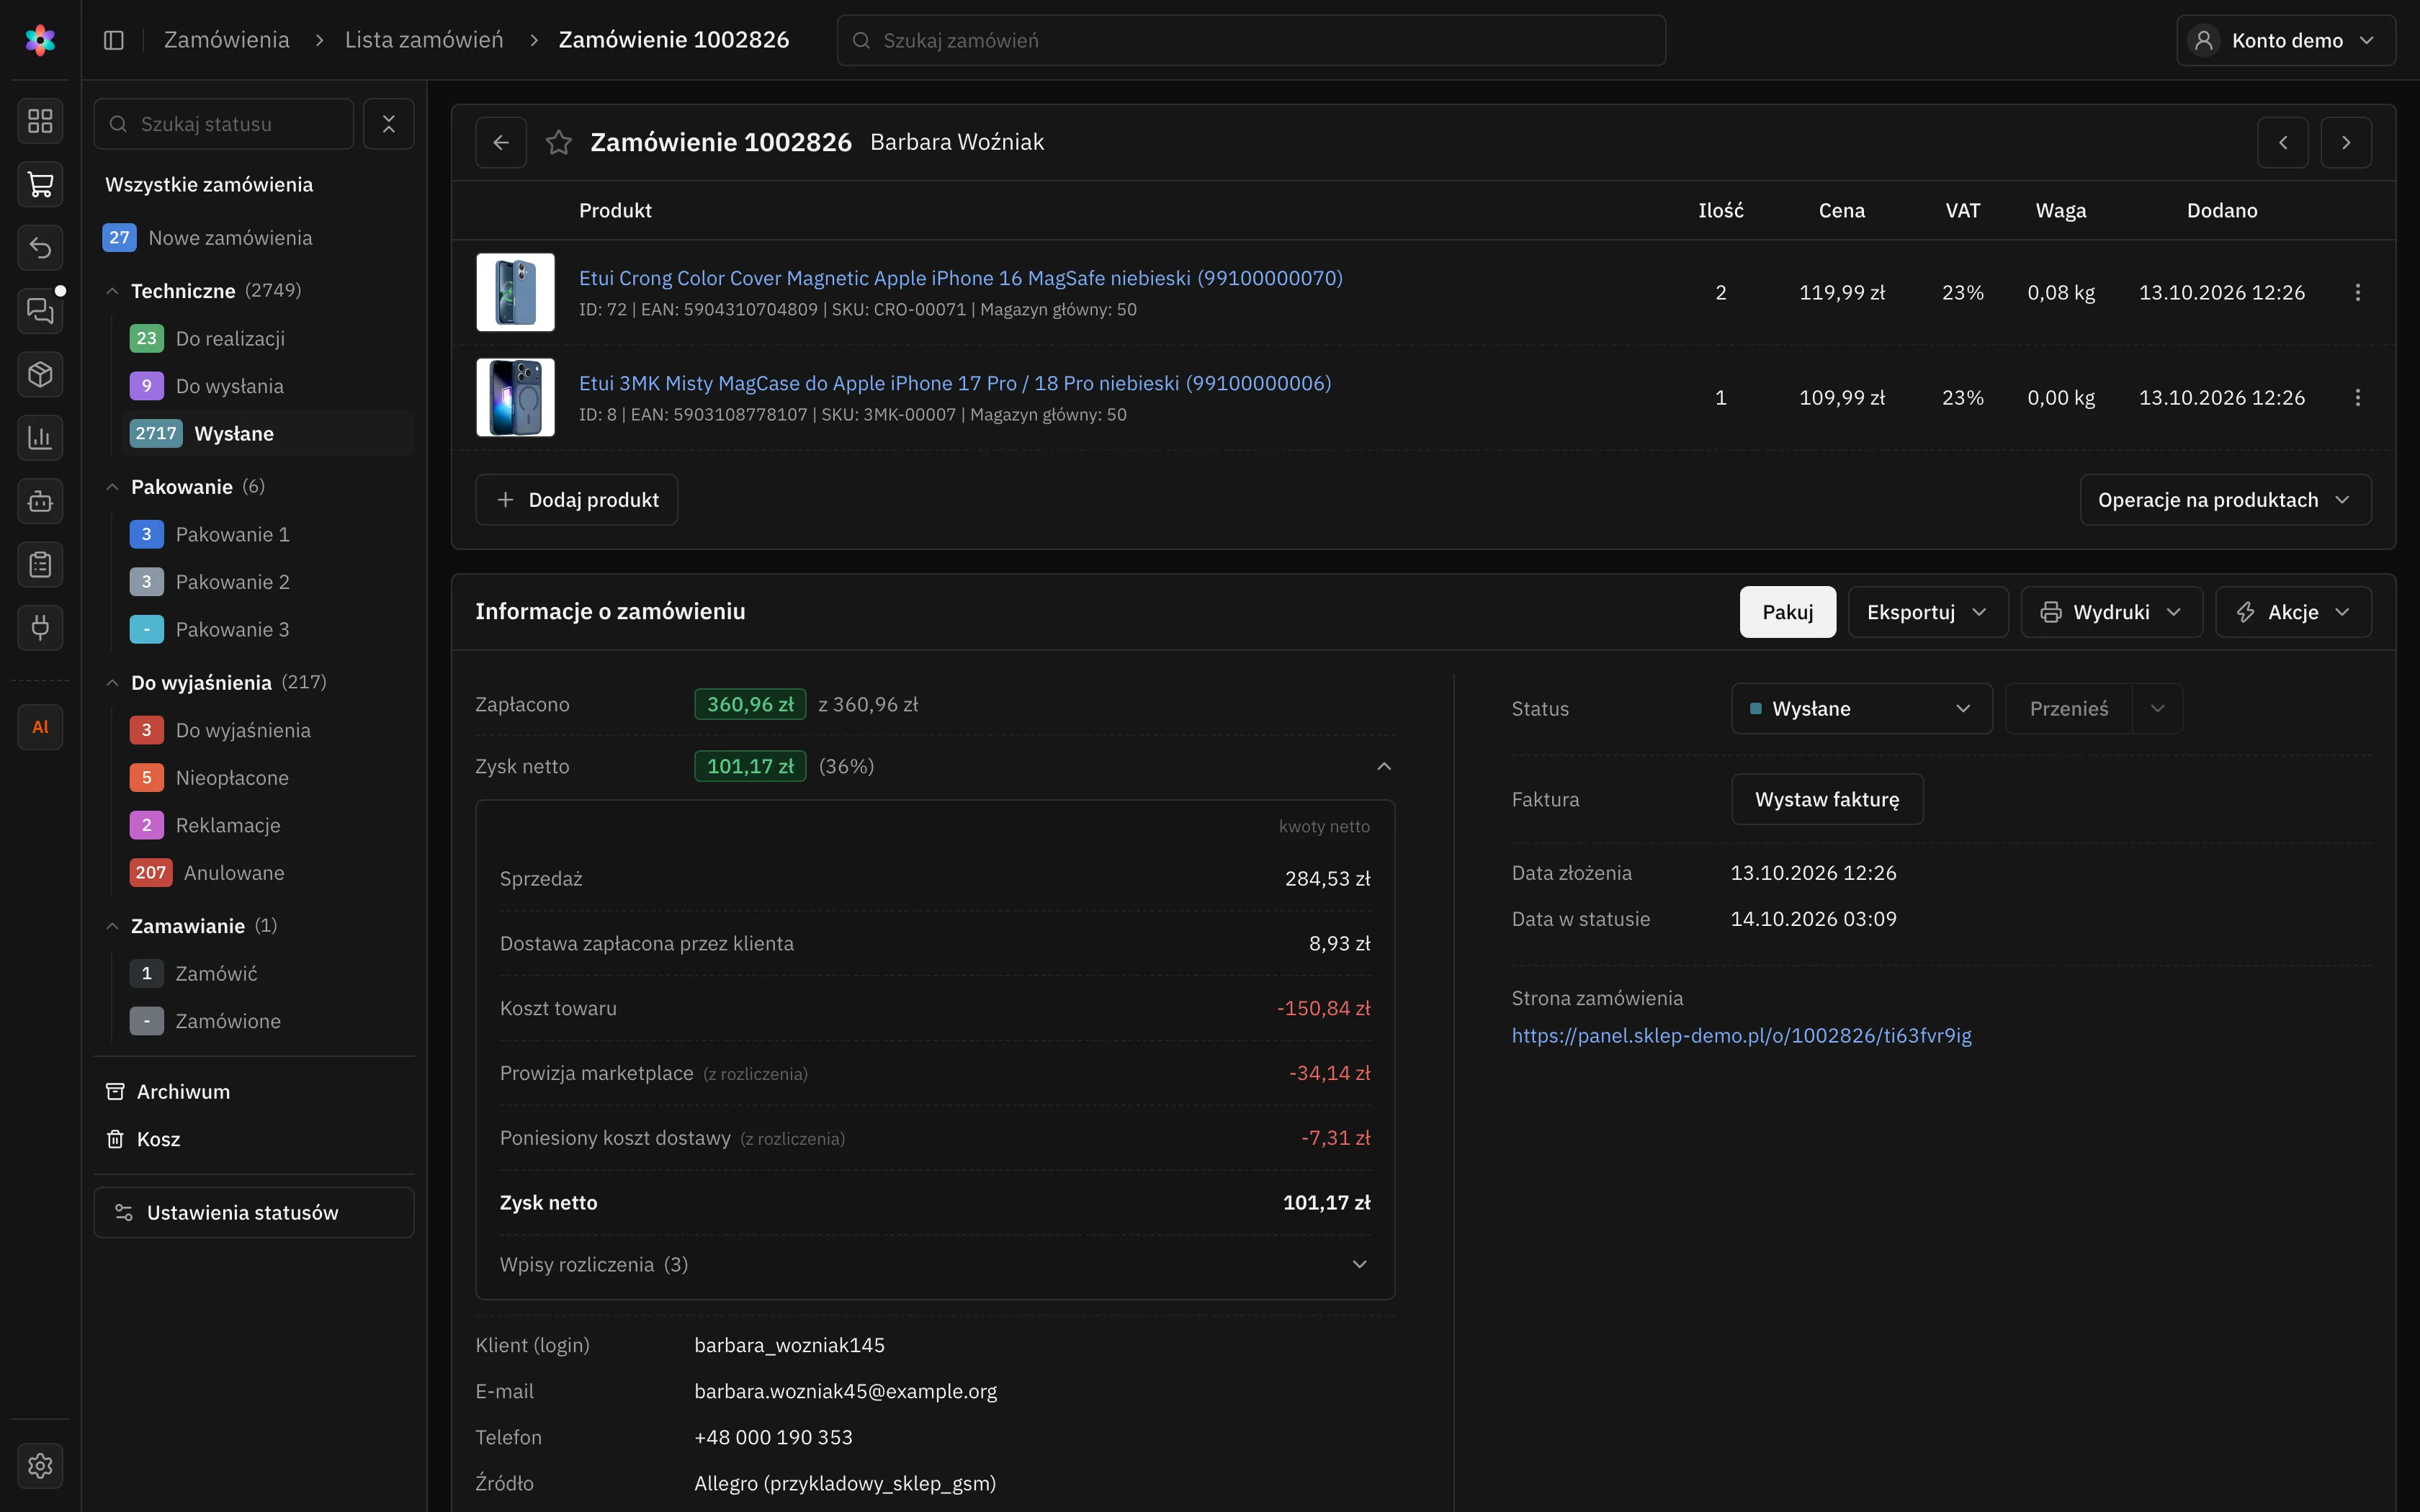This screenshot has height=1512, width=2420.
Task: Click Dodaj produkt button
Action: (x=577, y=500)
